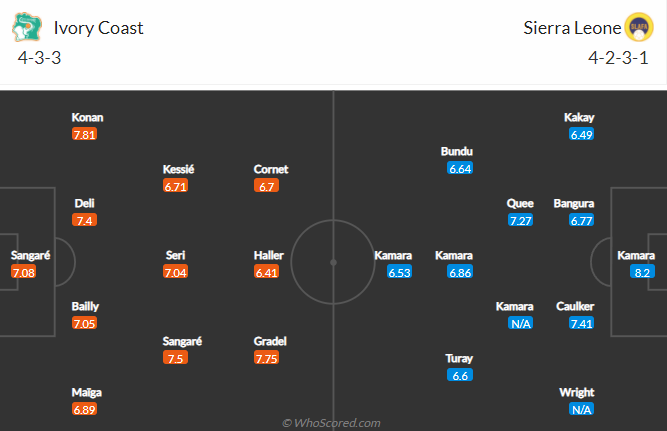The height and width of the screenshot is (431, 667).
Task: Select Sierra Leone goalkeeper Kamara's 8.2 rating
Action: click(x=642, y=272)
